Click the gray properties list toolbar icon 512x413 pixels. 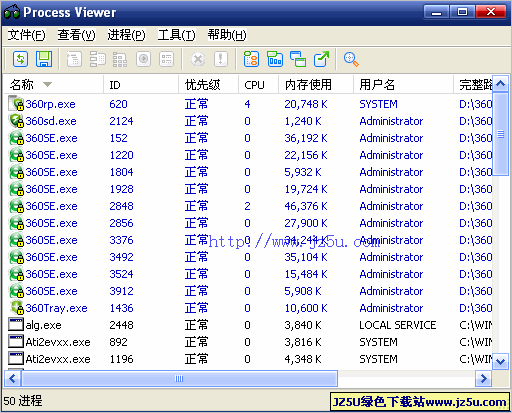point(166,59)
